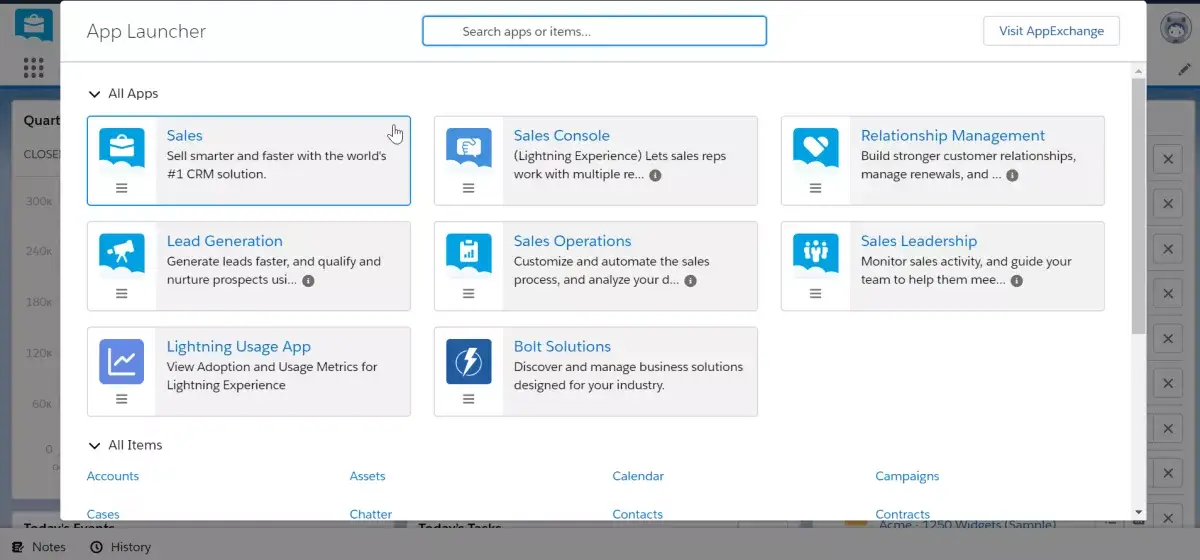Show info tooltip for Sales Leadership description

pyautogui.click(x=1016, y=281)
